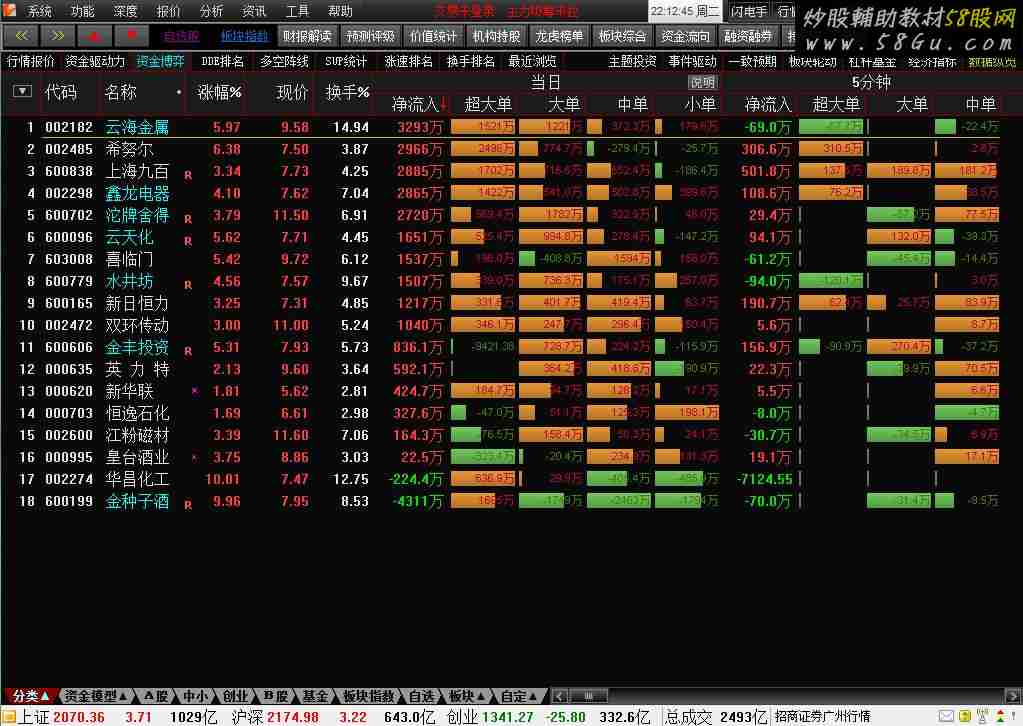Select the A股 bottom tab
Screen dimensions: 1023x726
tap(156, 696)
